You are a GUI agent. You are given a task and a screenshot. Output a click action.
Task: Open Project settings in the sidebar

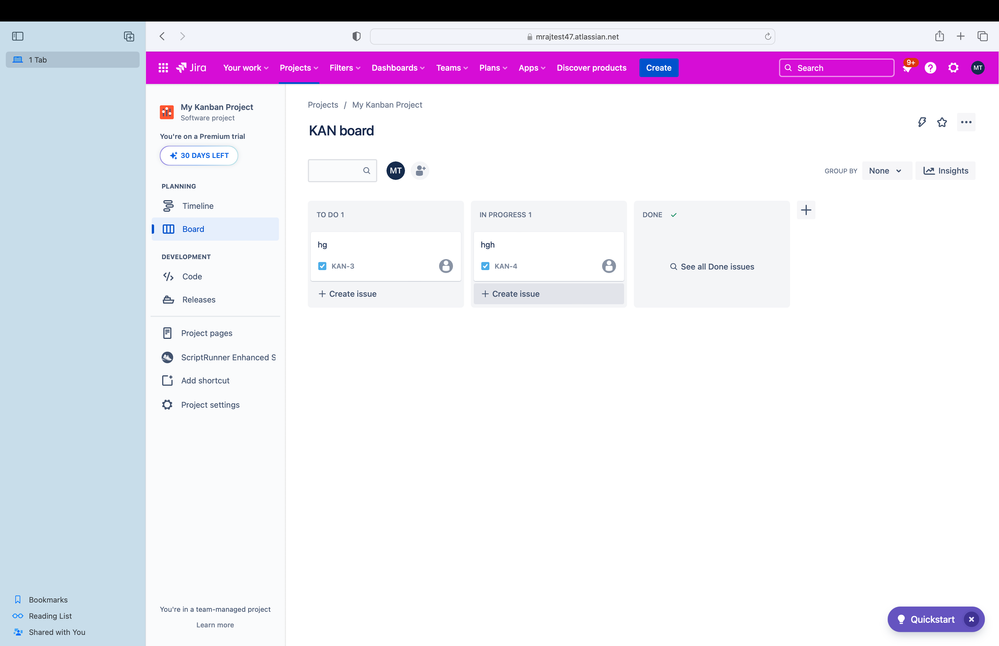[x=215, y=405]
